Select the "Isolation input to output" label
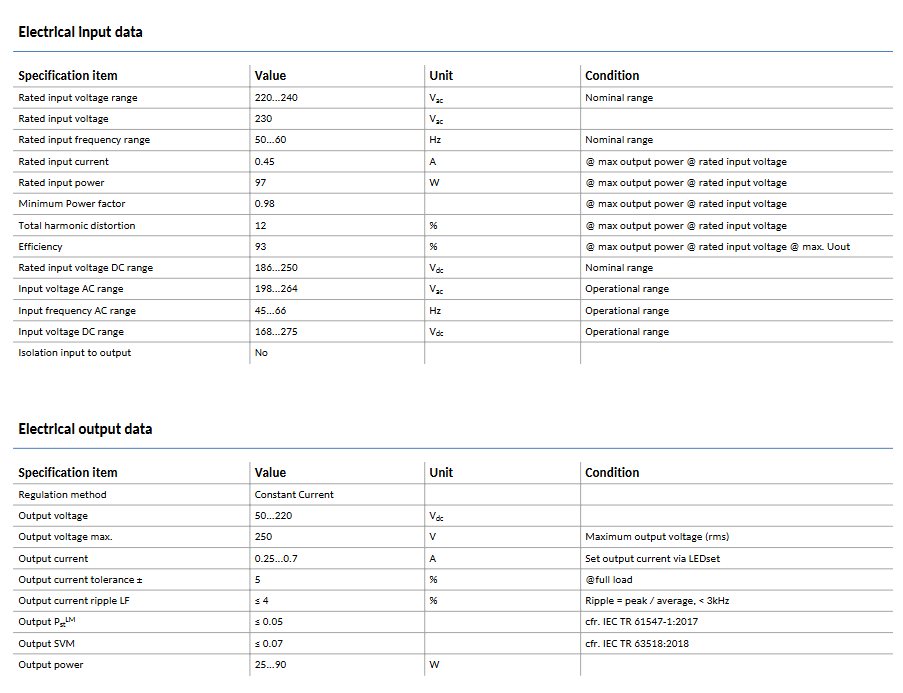 [x=75, y=353]
